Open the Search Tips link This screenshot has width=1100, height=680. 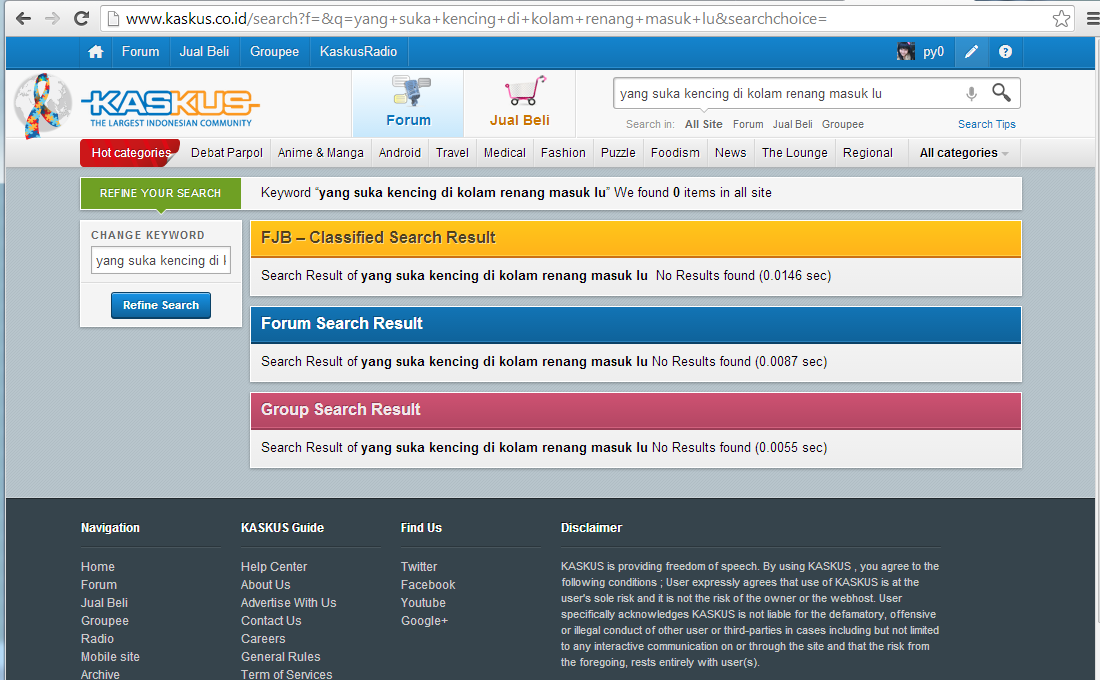tap(986, 124)
